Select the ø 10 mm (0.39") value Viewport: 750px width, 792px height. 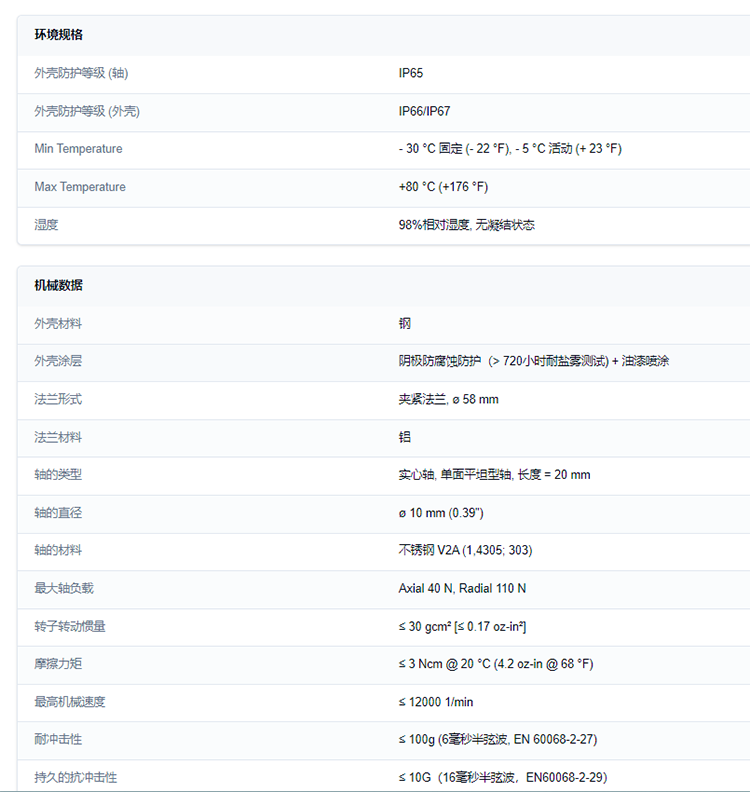[x=441, y=513]
